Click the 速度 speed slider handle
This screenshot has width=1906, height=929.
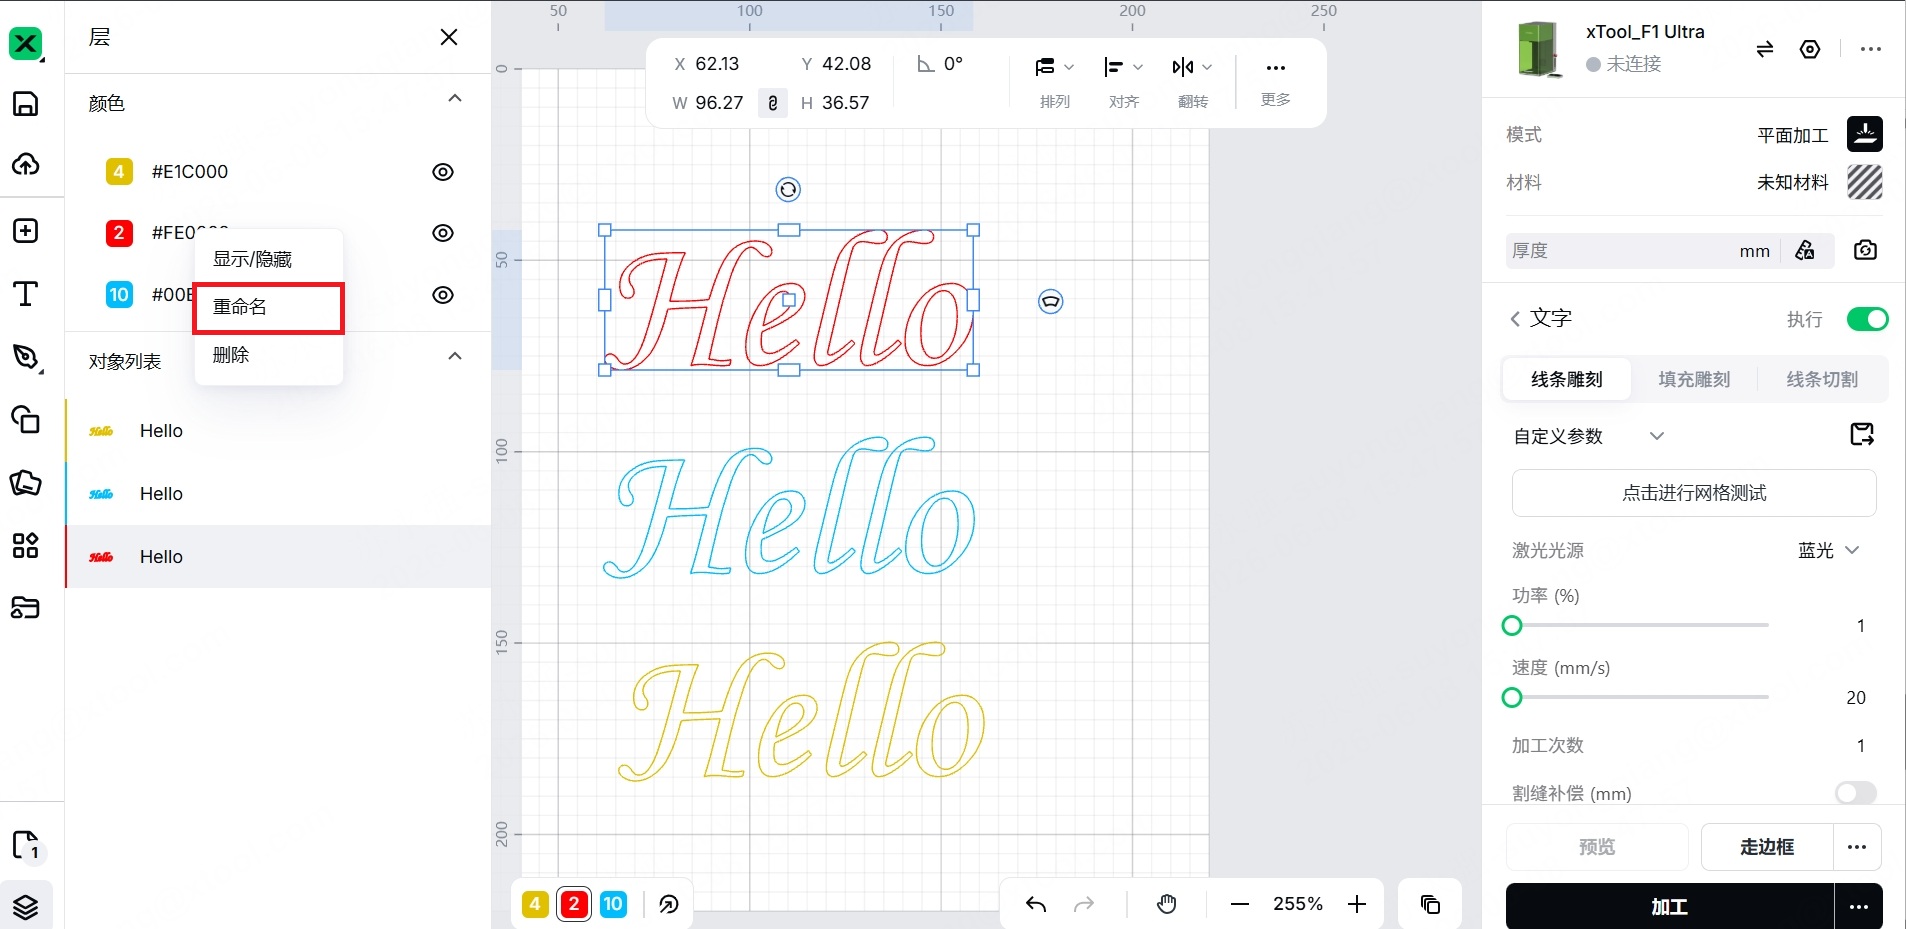(x=1512, y=698)
